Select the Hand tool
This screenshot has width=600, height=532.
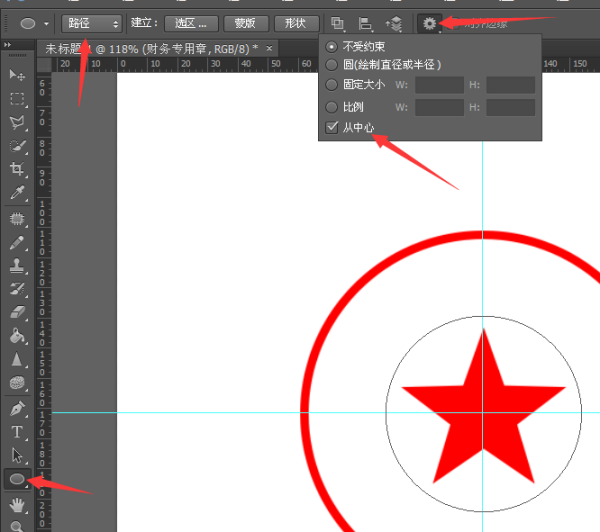(x=17, y=505)
